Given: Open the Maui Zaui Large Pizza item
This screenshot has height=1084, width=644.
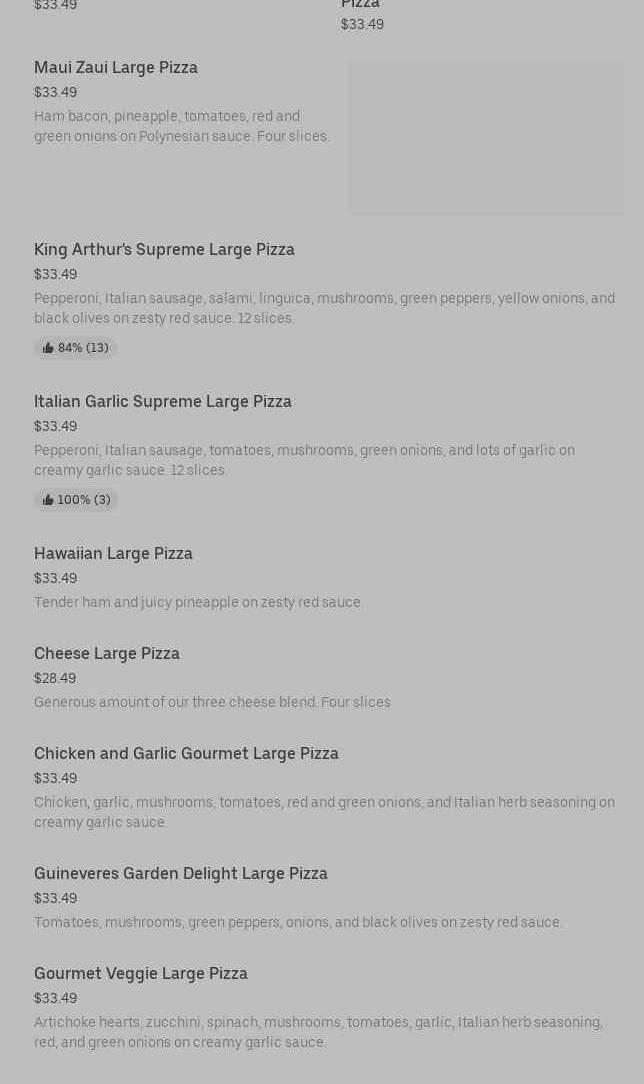Looking at the screenshot, I should [x=116, y=68].
